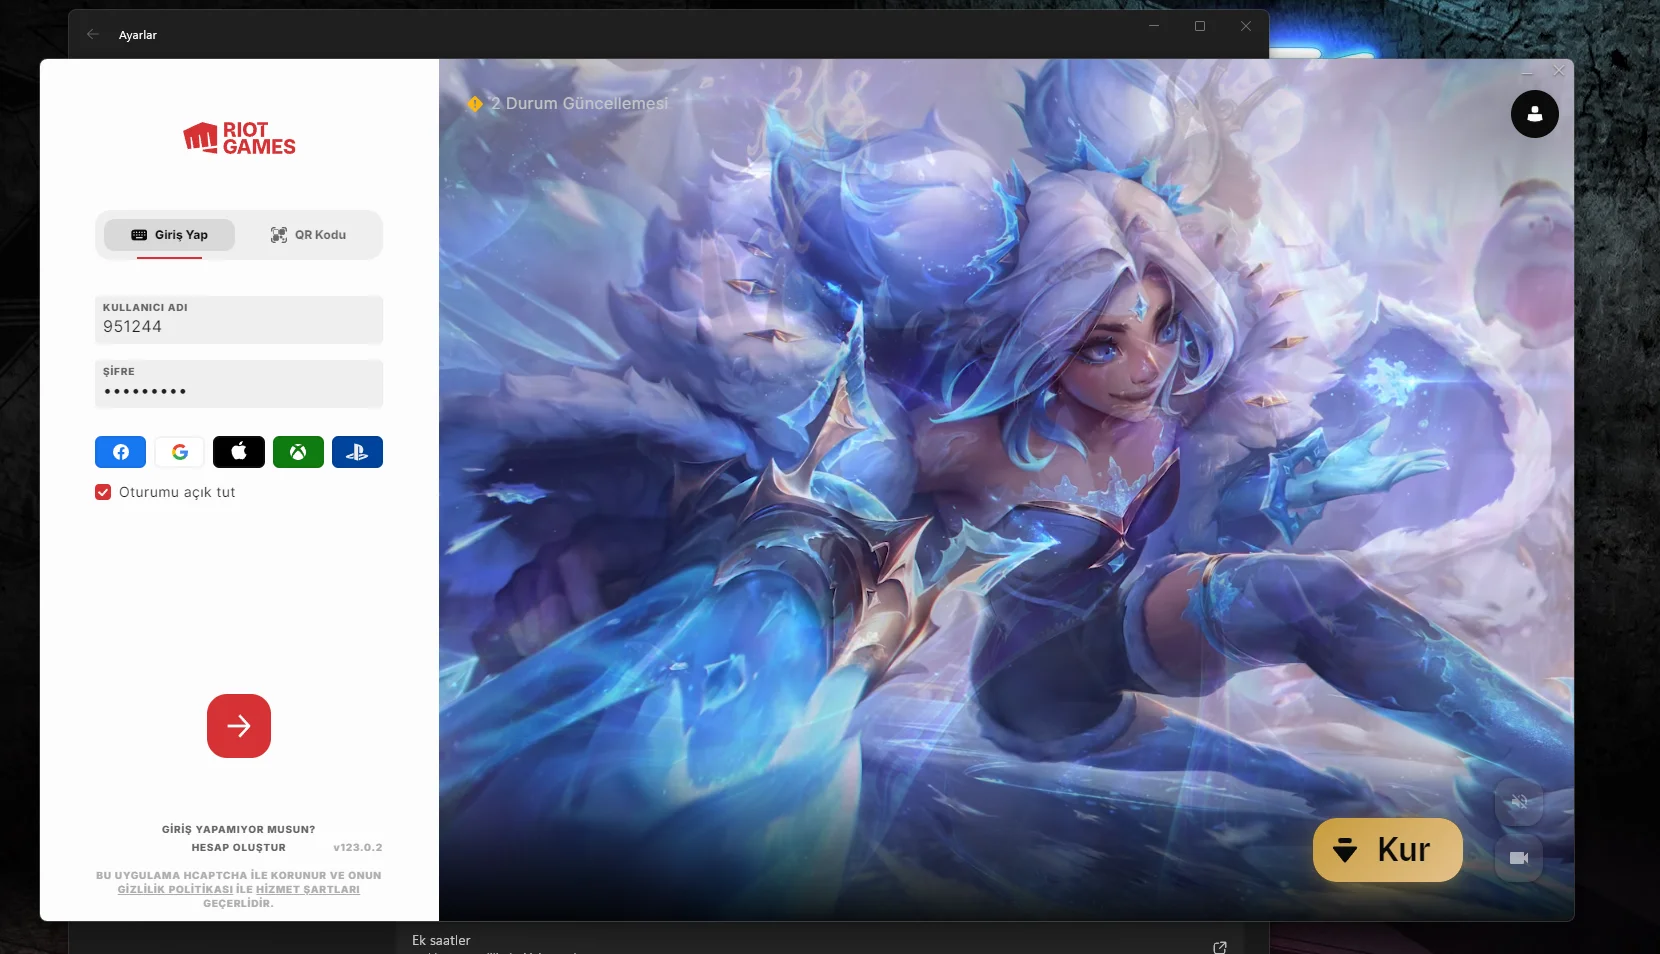The width and height of the screenshot is (1660, 954).
Task: Switch to the QR Kodu tab
Action: [308, 235]
